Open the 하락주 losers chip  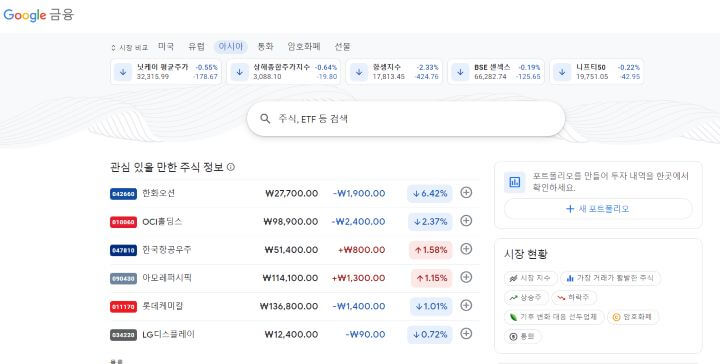point(574,297)
